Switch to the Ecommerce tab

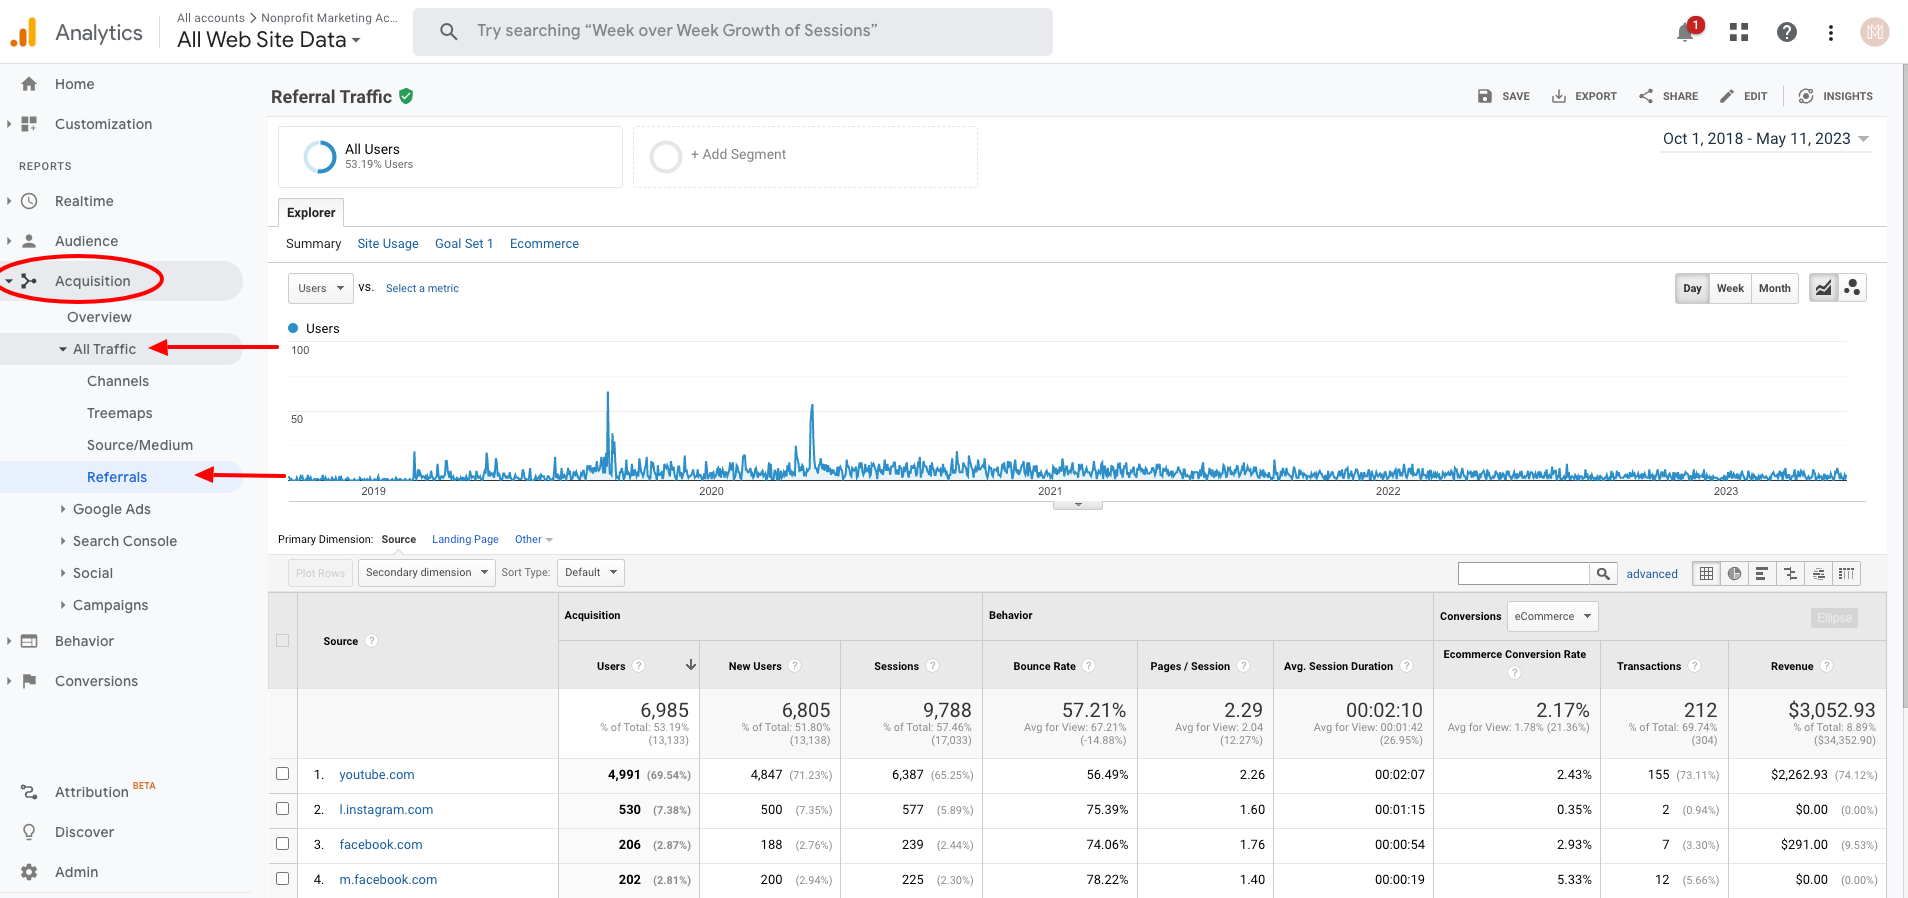click(544, 244)
